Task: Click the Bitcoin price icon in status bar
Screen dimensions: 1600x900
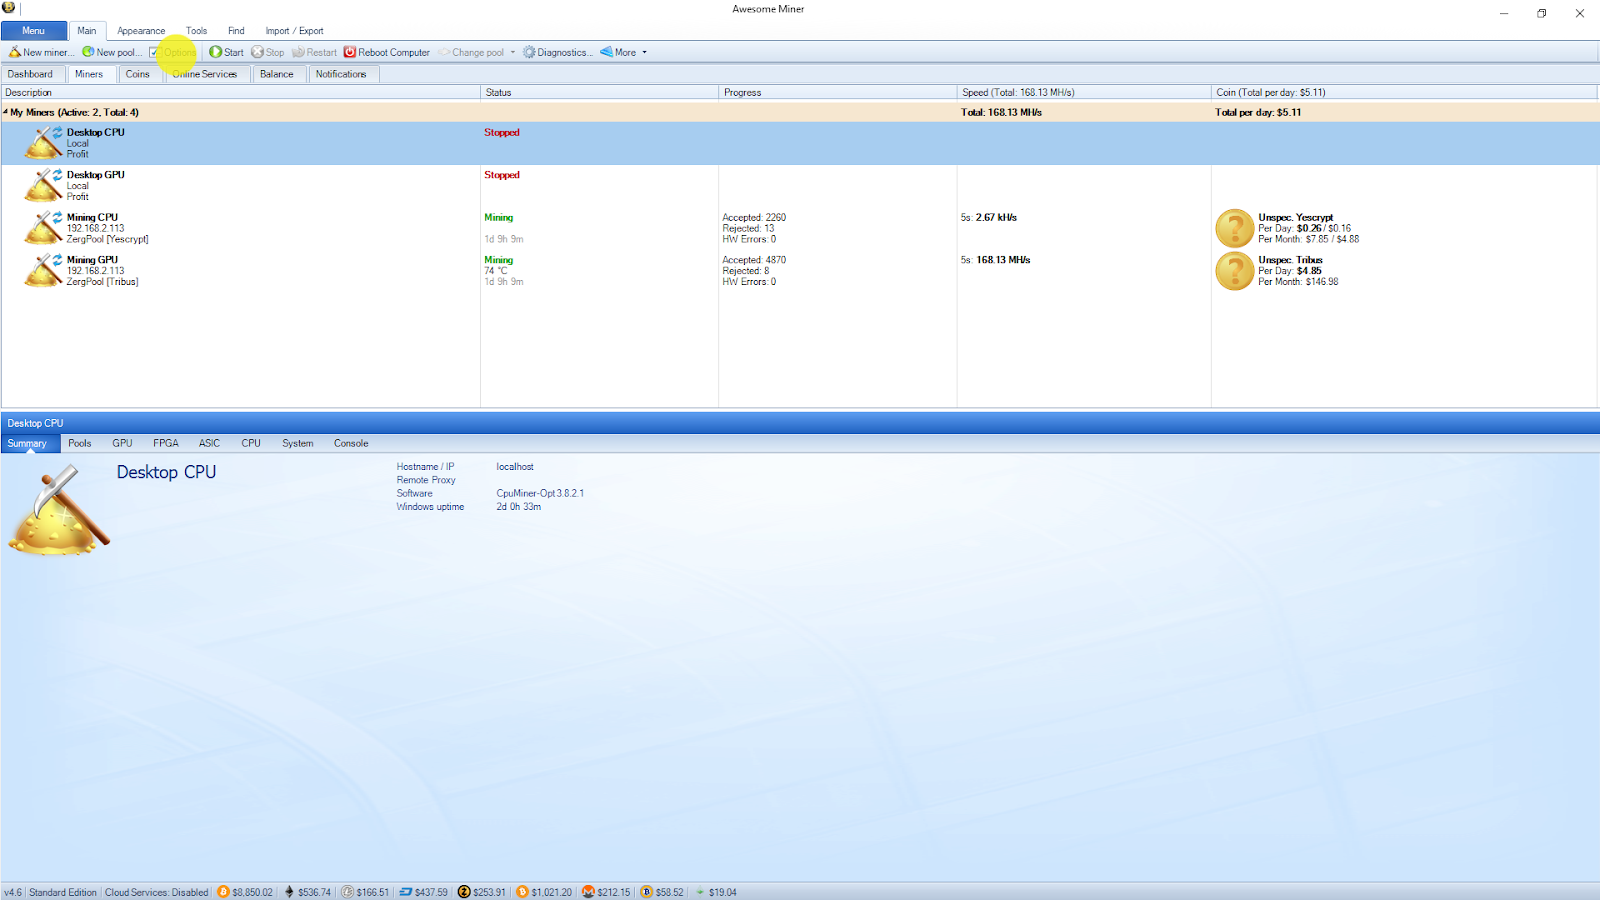Action: point(222,891)
